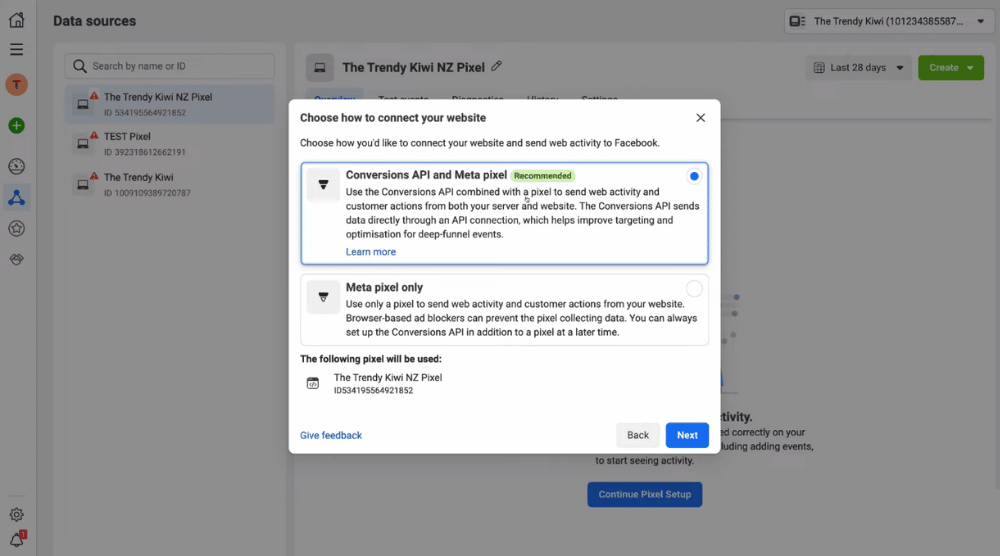This screenshot has height=556, width=1000.
Task: Edit pixel name with pencil icon
Action: pyautogui.click(x=496, y=66)
